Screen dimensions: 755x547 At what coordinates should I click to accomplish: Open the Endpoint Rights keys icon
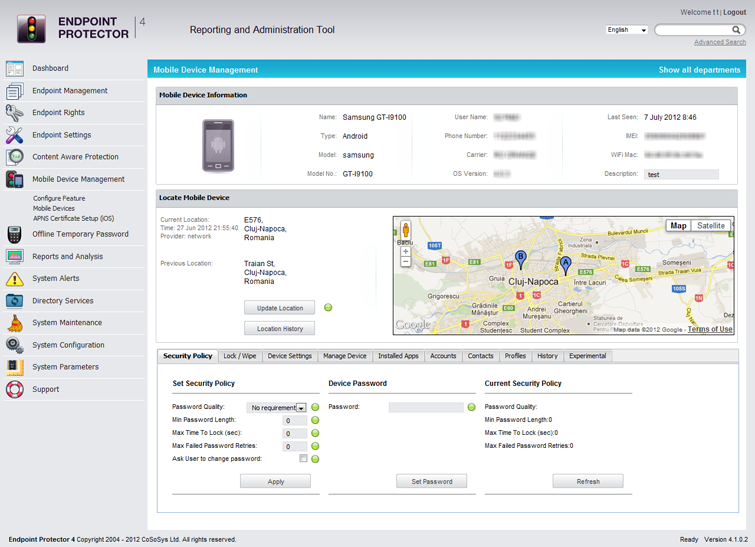[14, 113]
